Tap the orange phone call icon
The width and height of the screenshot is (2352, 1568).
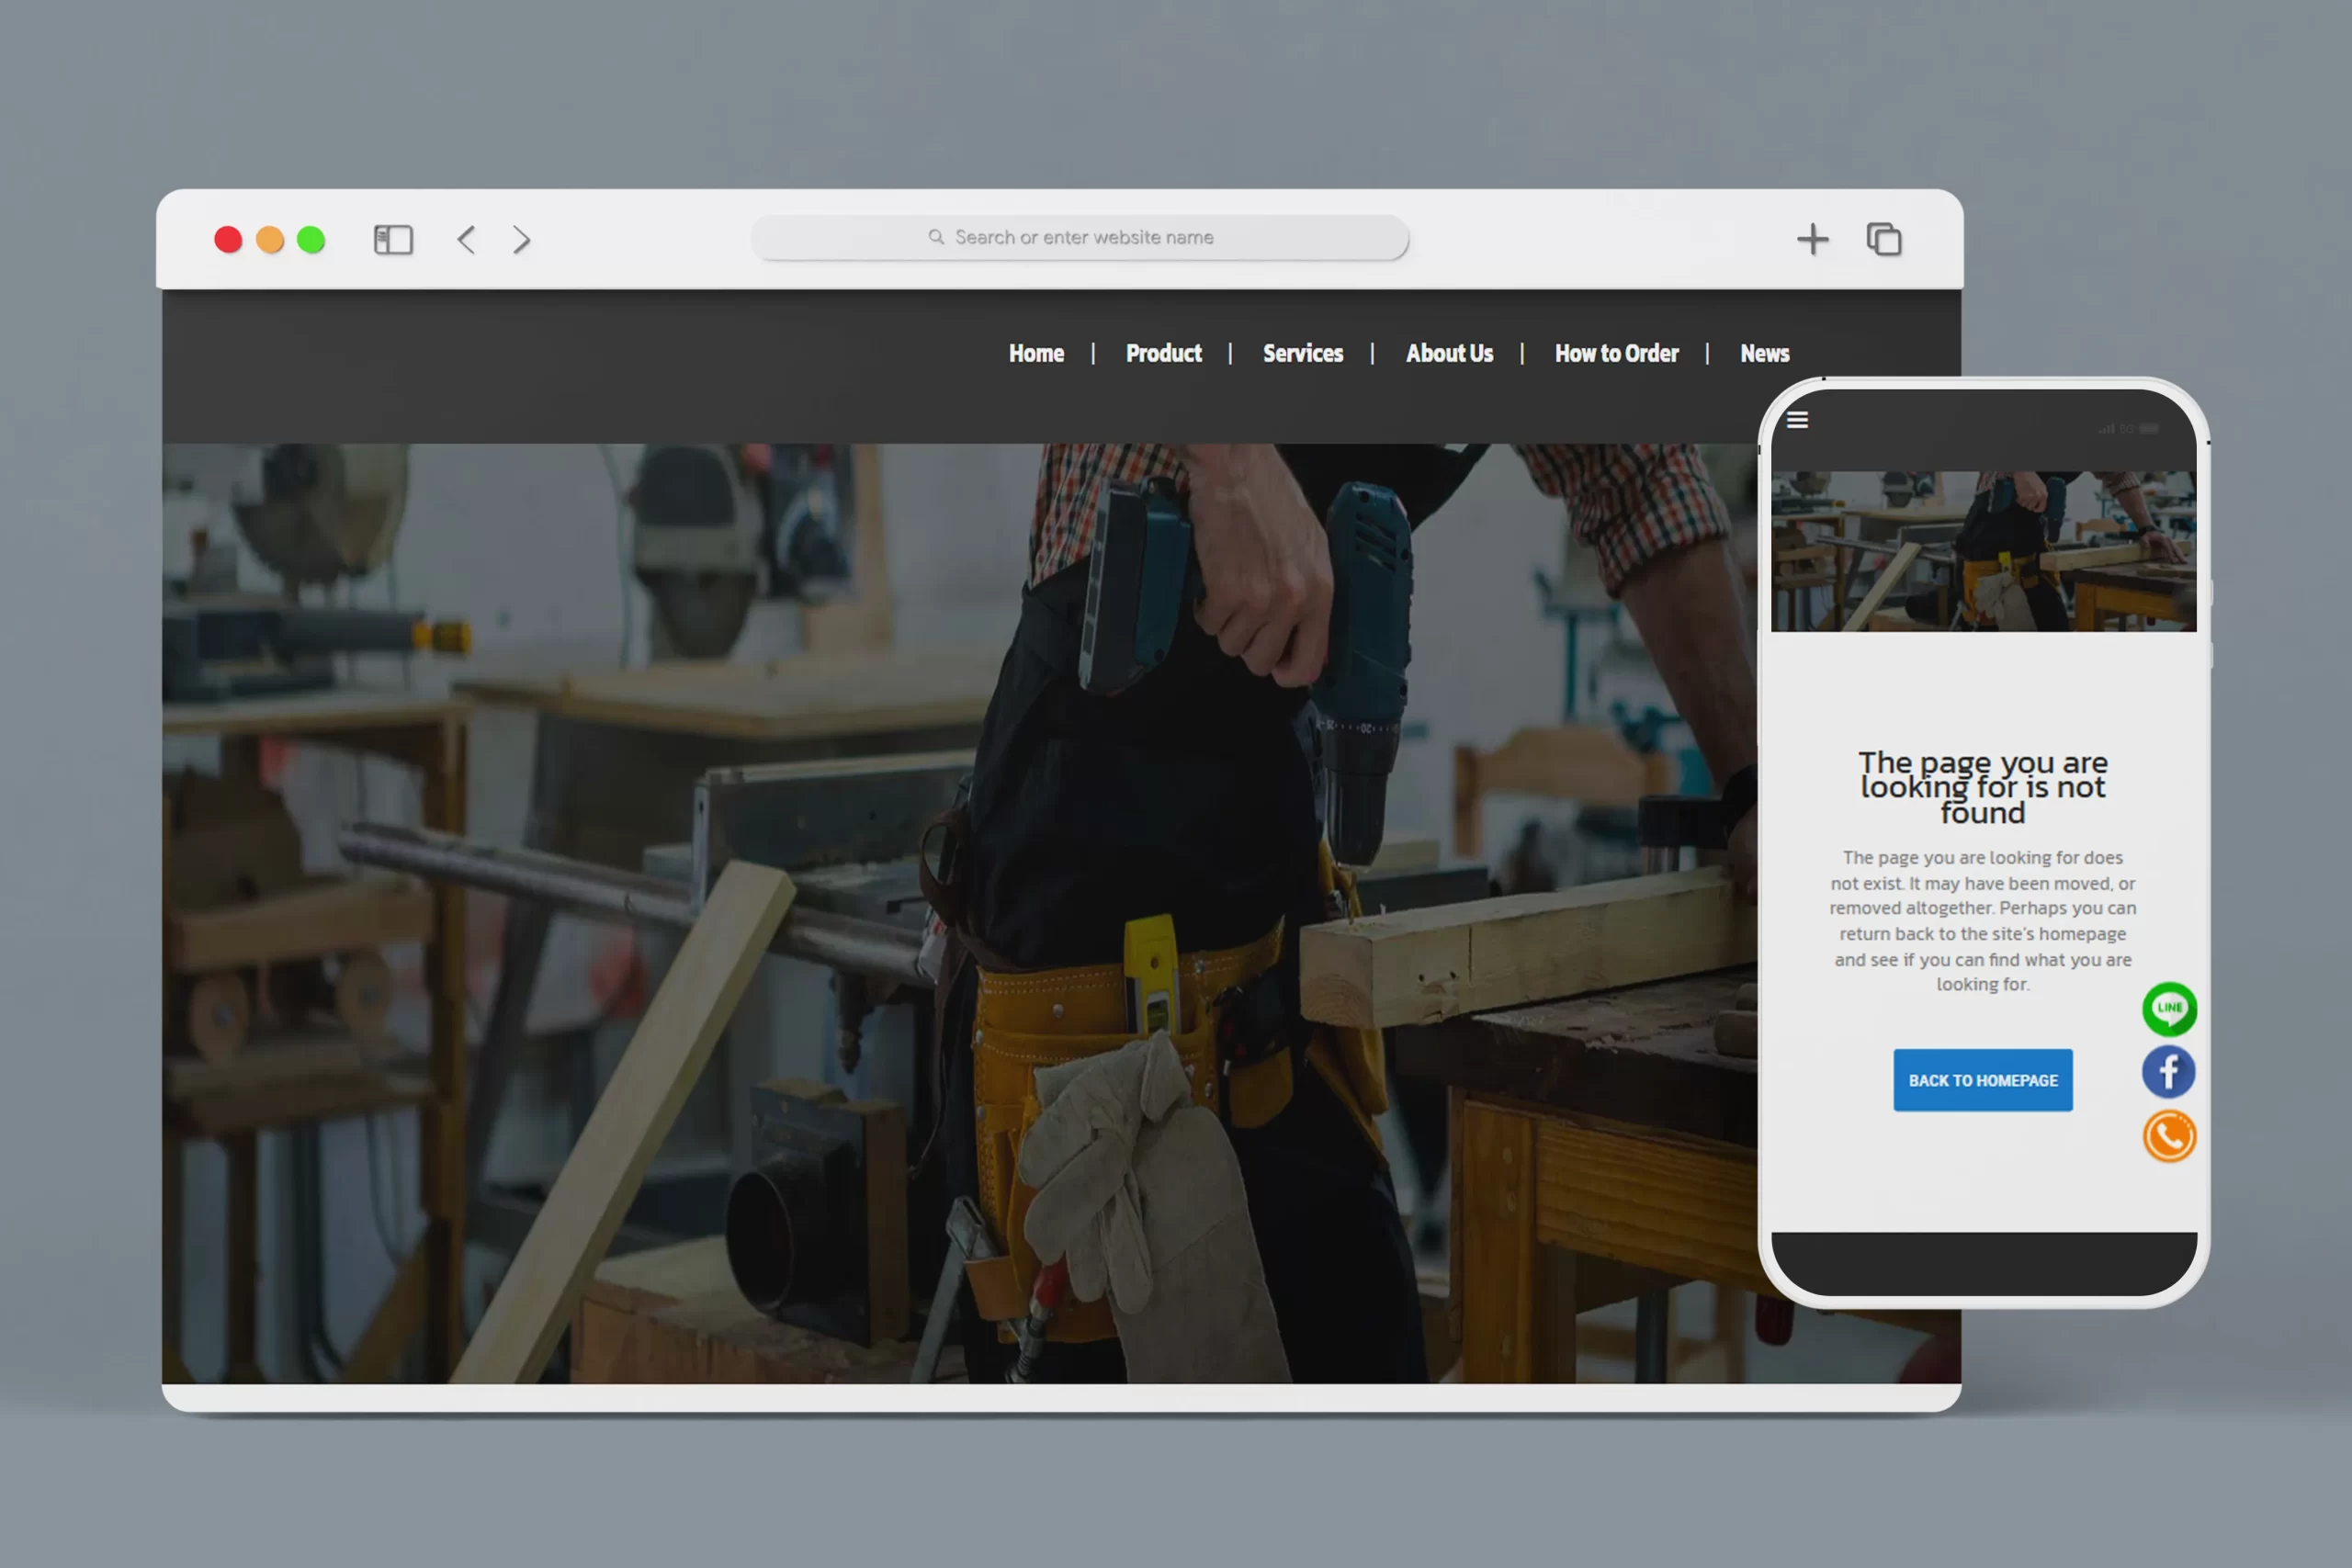click(x=2168, y=1136)
